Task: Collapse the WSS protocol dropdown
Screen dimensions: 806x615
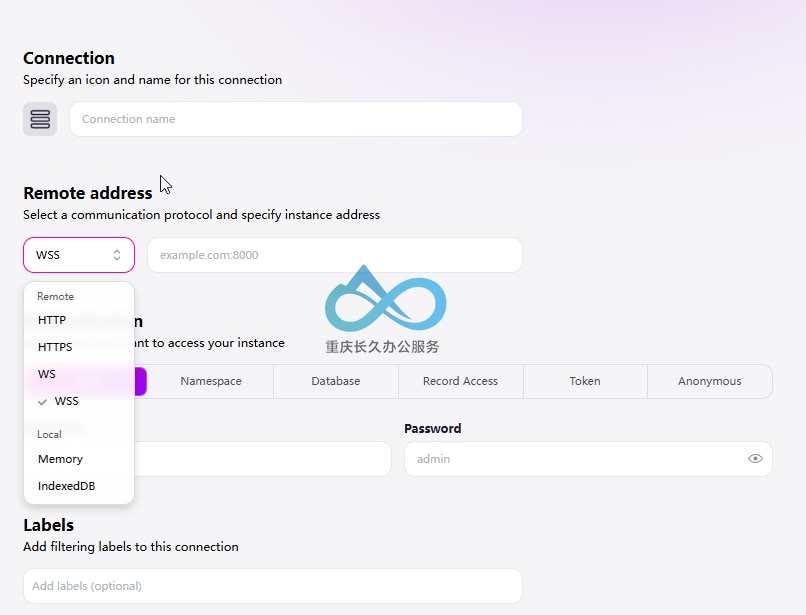Action: (x=79, y=255)
